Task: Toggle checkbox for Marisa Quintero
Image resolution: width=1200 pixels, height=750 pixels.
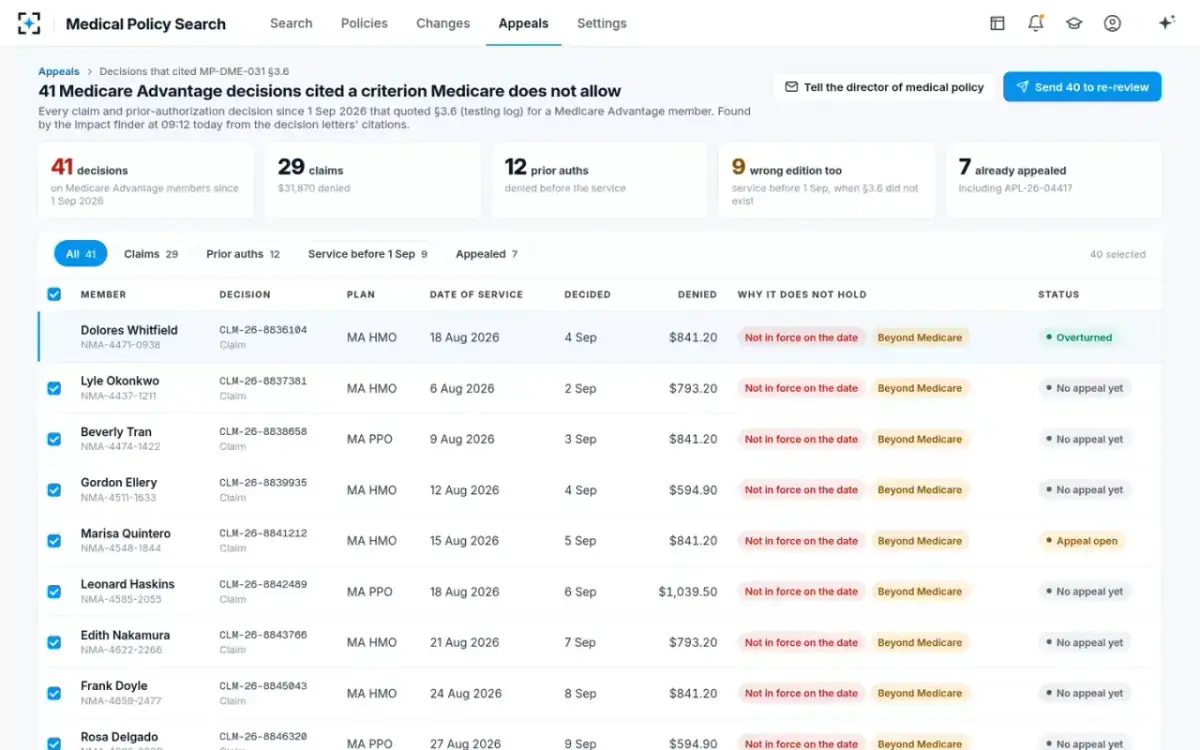Action: coord(54,541)
